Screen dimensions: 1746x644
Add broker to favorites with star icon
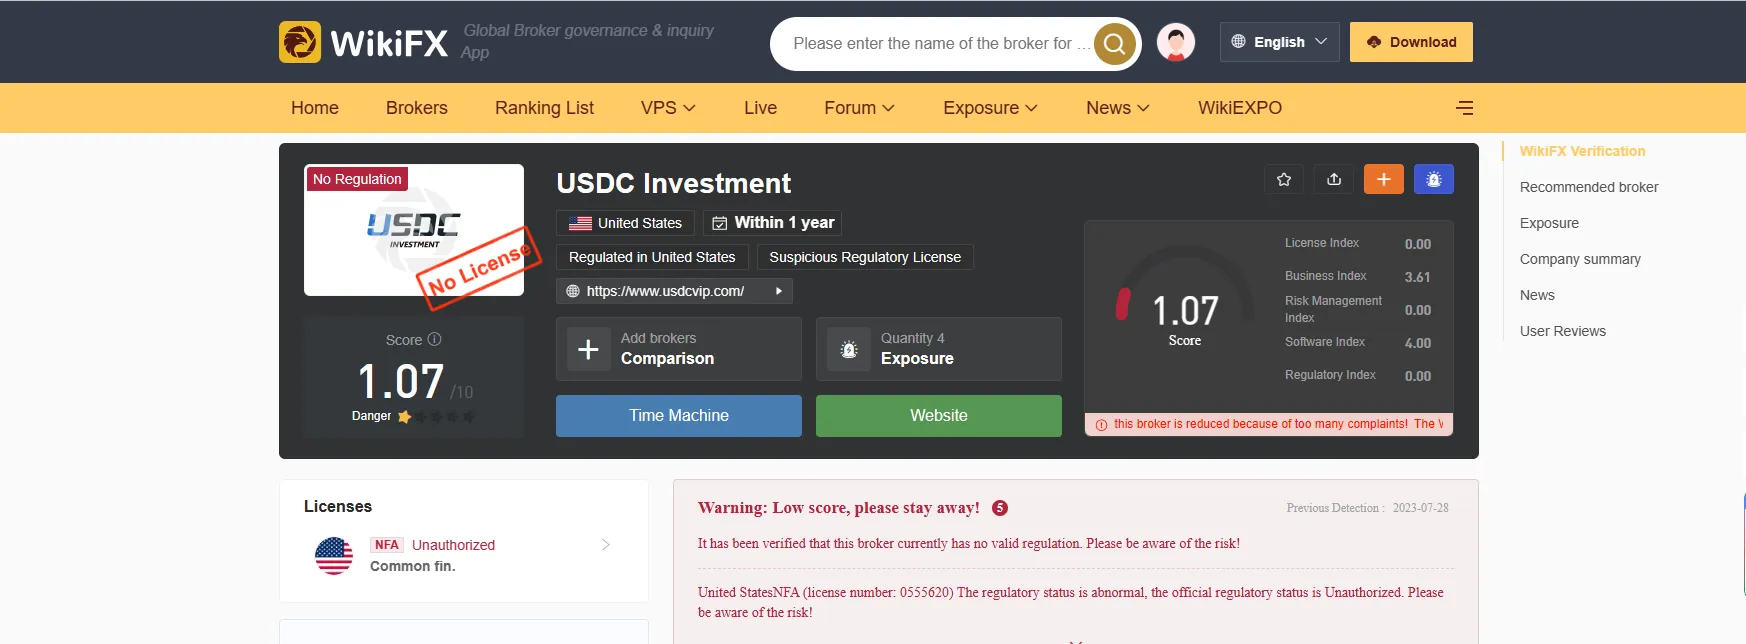1284,179
